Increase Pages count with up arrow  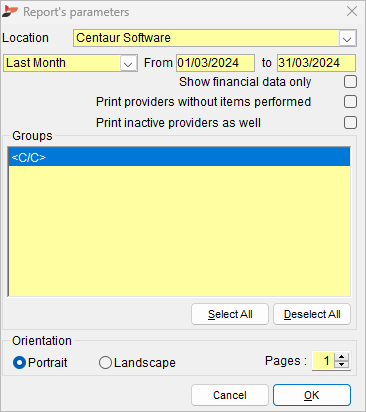pyautogui.click(x=342, y=357)
